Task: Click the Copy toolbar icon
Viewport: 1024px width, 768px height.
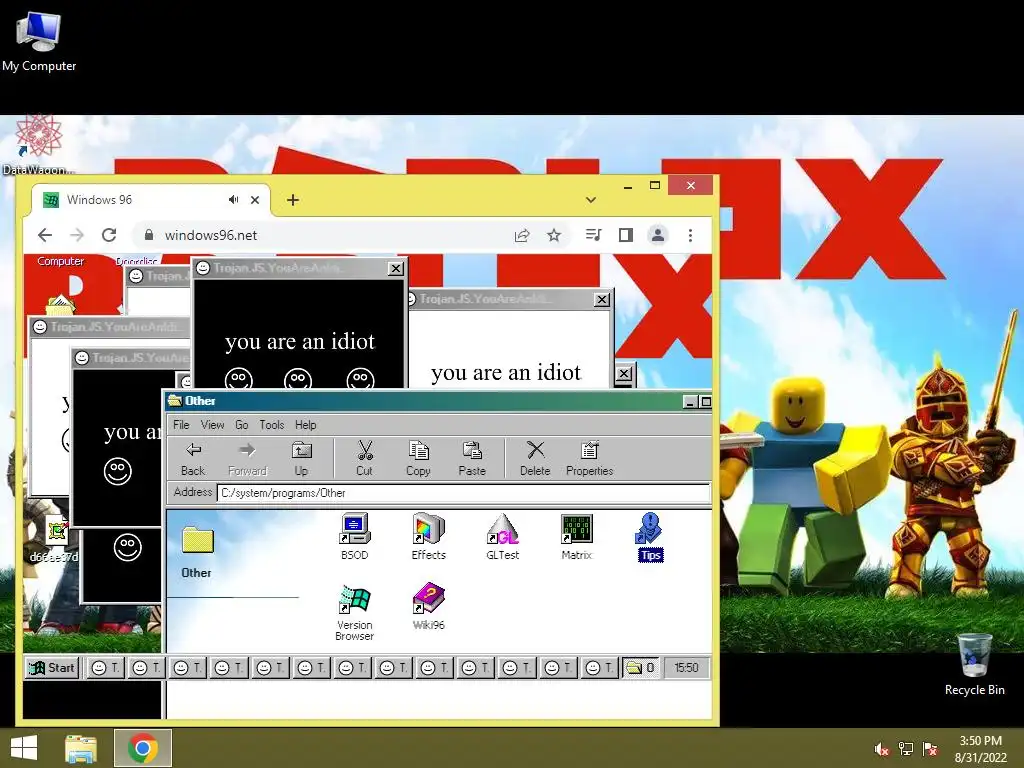Action: [x=418, y=459]
